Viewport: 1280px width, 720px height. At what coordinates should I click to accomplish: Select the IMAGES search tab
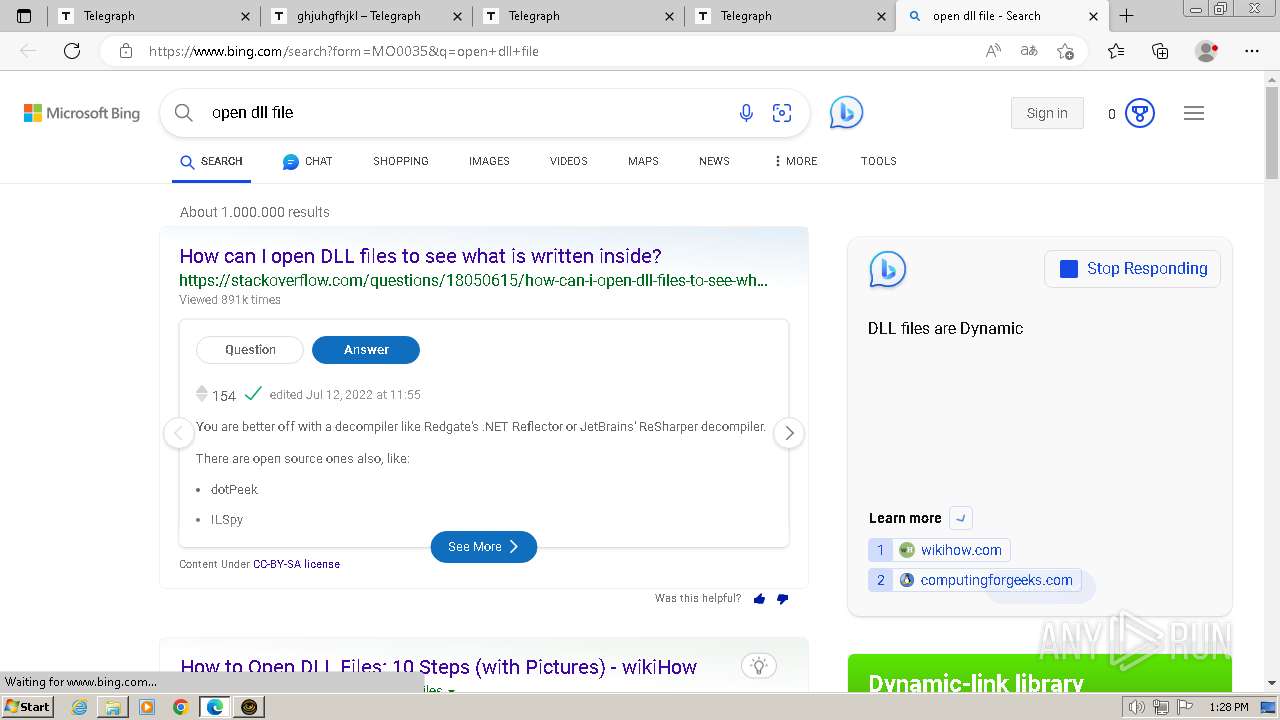coord(489,161)
